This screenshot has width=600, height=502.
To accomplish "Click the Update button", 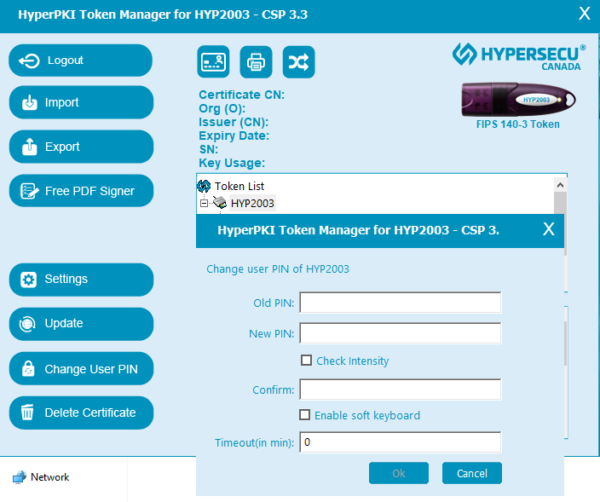I will [x=81, y=324].
